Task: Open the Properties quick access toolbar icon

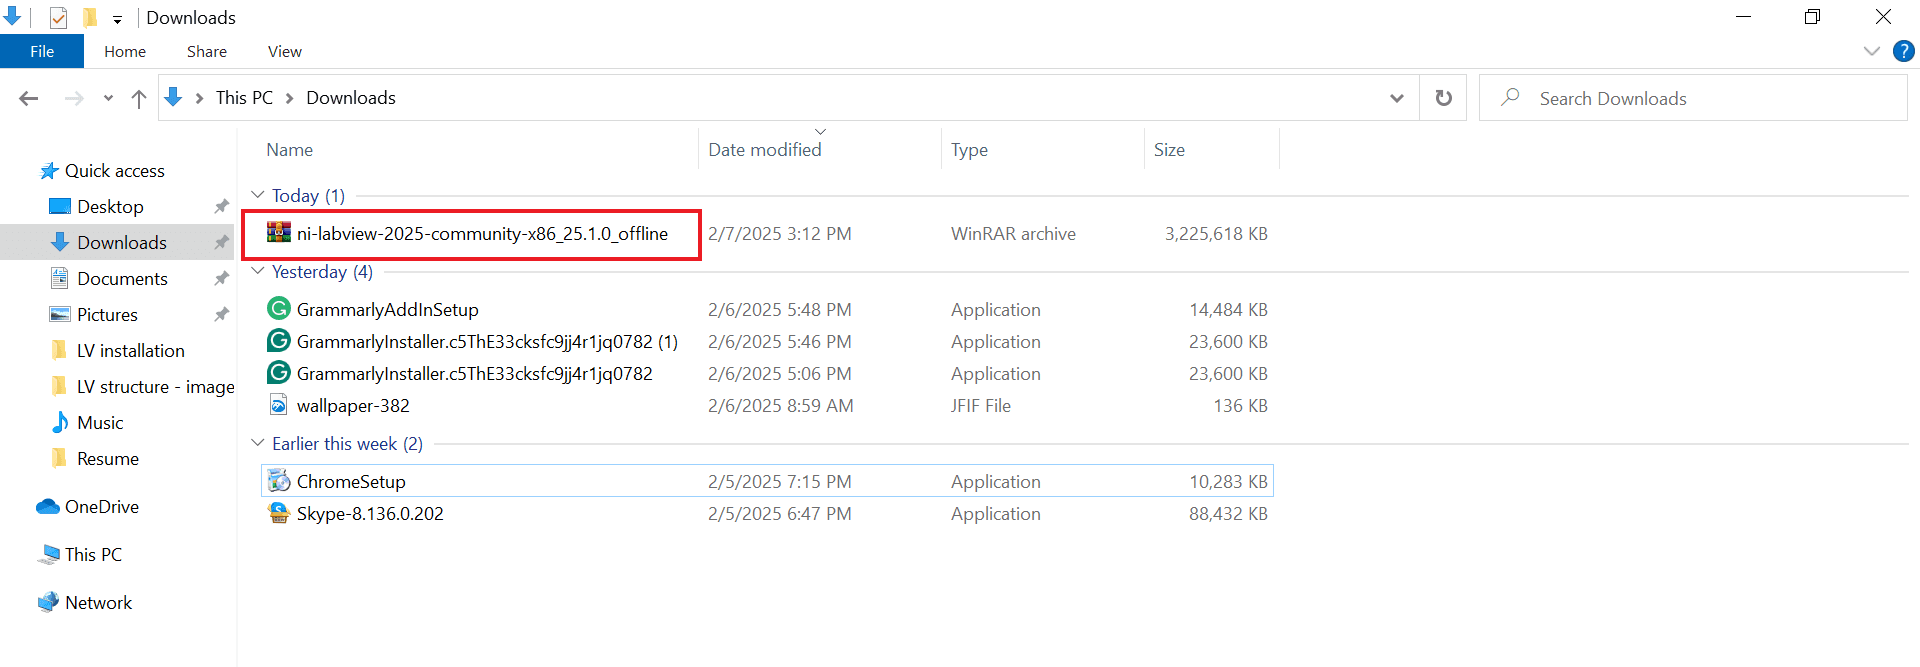Action: click(58, 17)
